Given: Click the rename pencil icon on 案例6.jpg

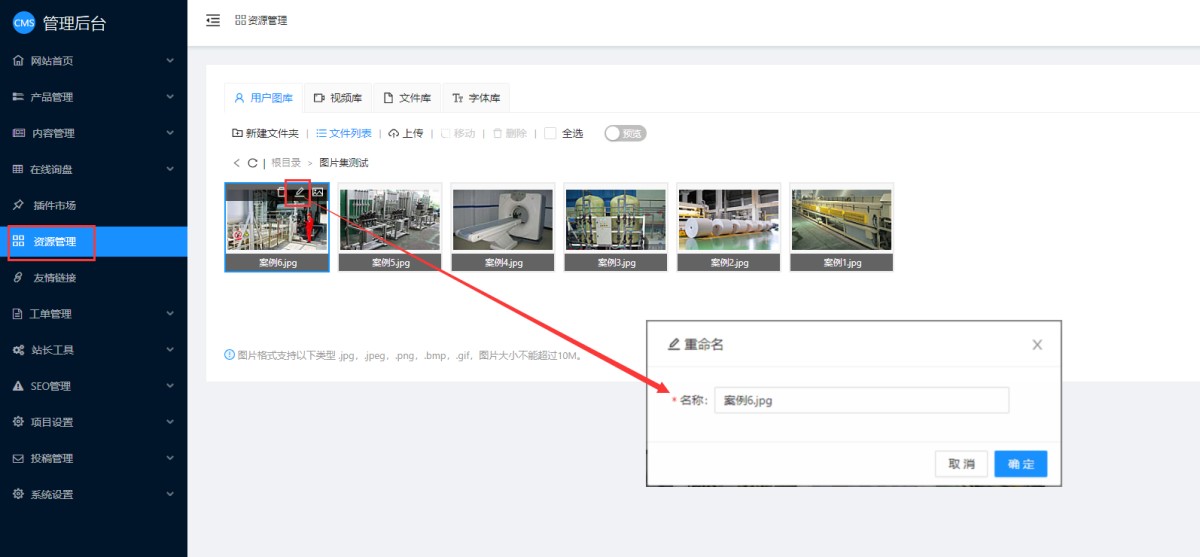Looking at the screenshot, I should [299, 192].
